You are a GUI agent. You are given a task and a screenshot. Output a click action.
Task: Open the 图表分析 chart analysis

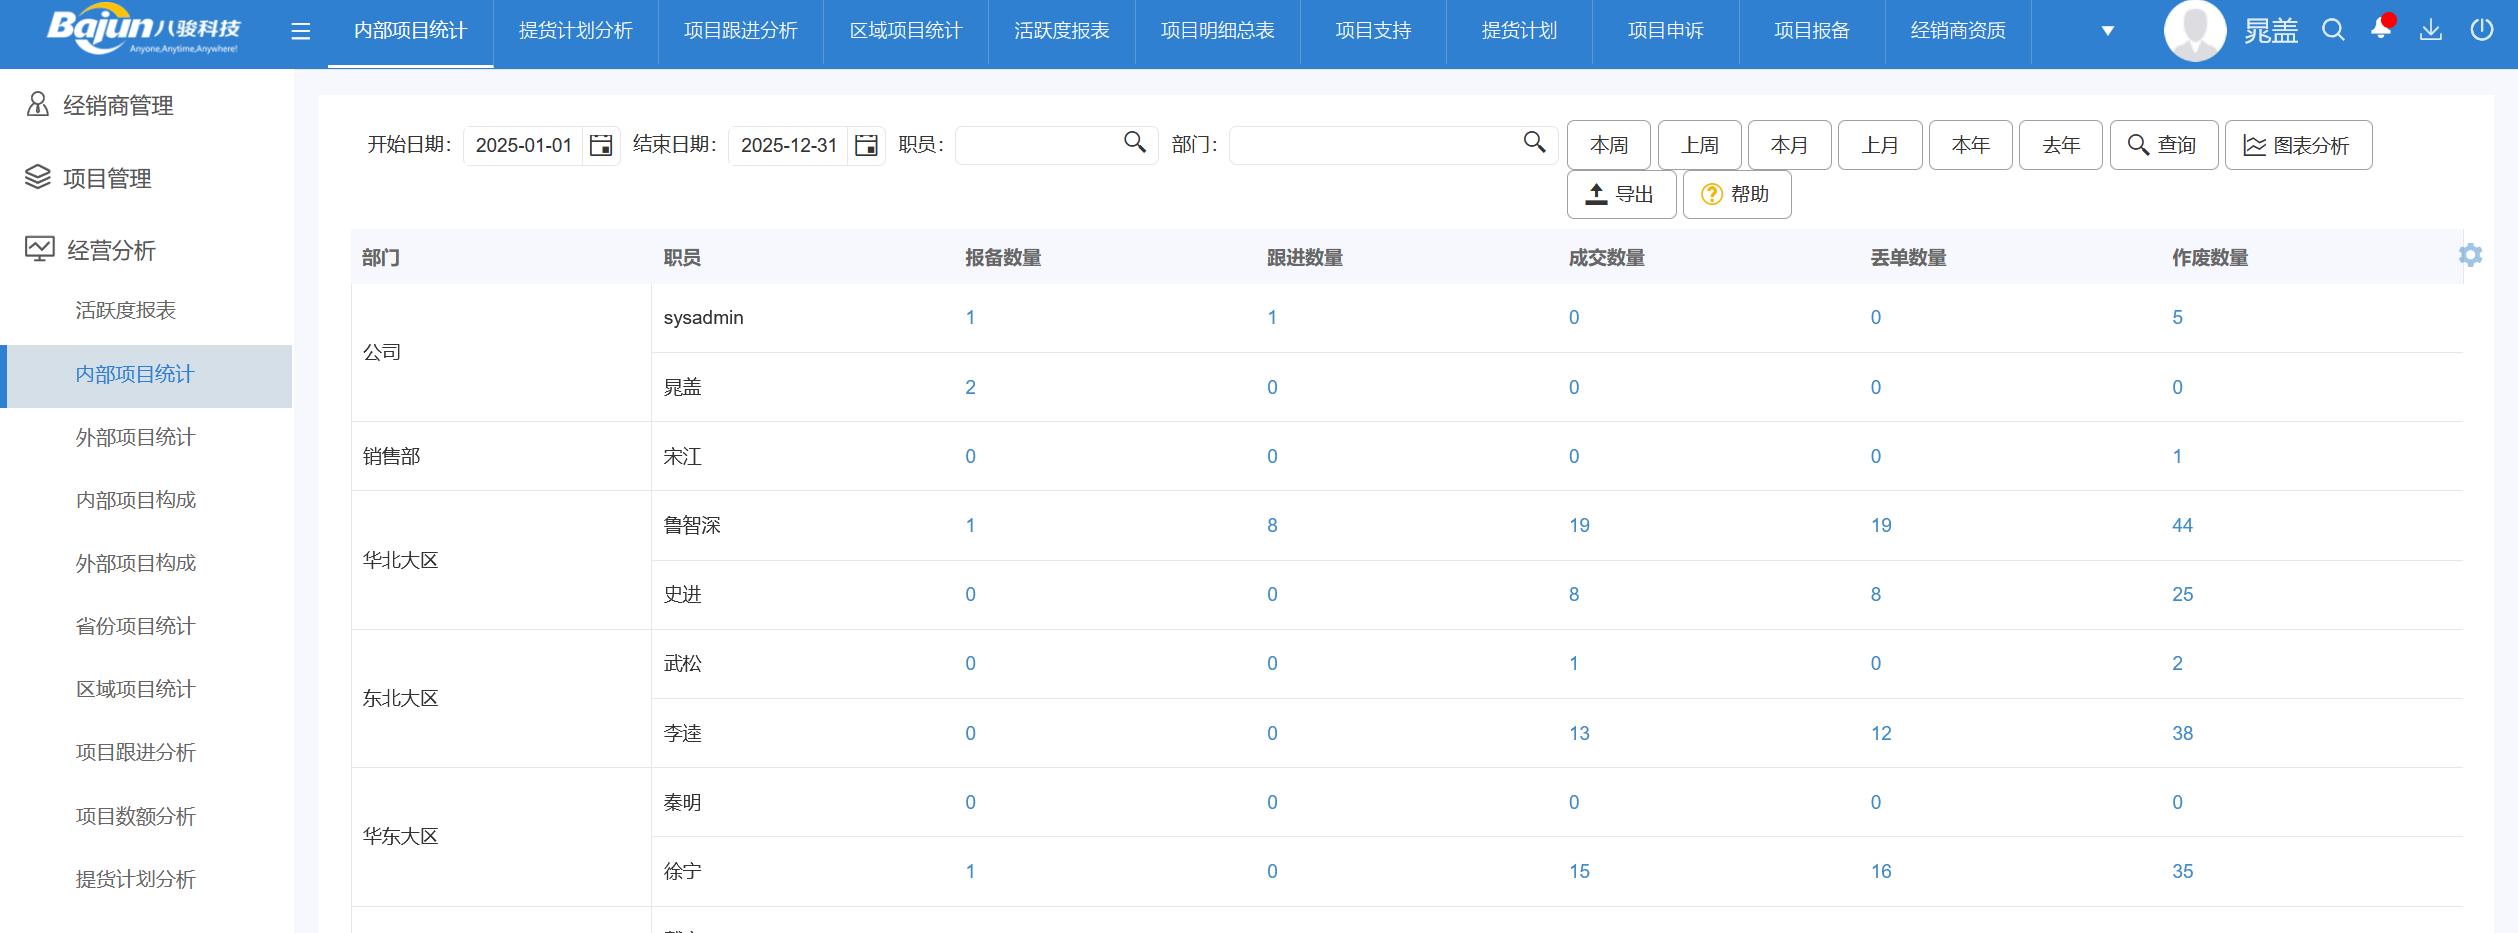[x=2297, y=146]
